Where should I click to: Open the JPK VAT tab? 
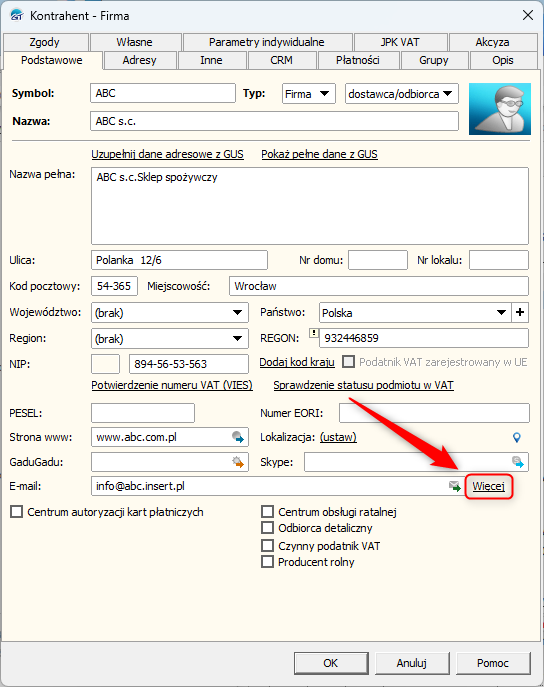pos(400,42)
